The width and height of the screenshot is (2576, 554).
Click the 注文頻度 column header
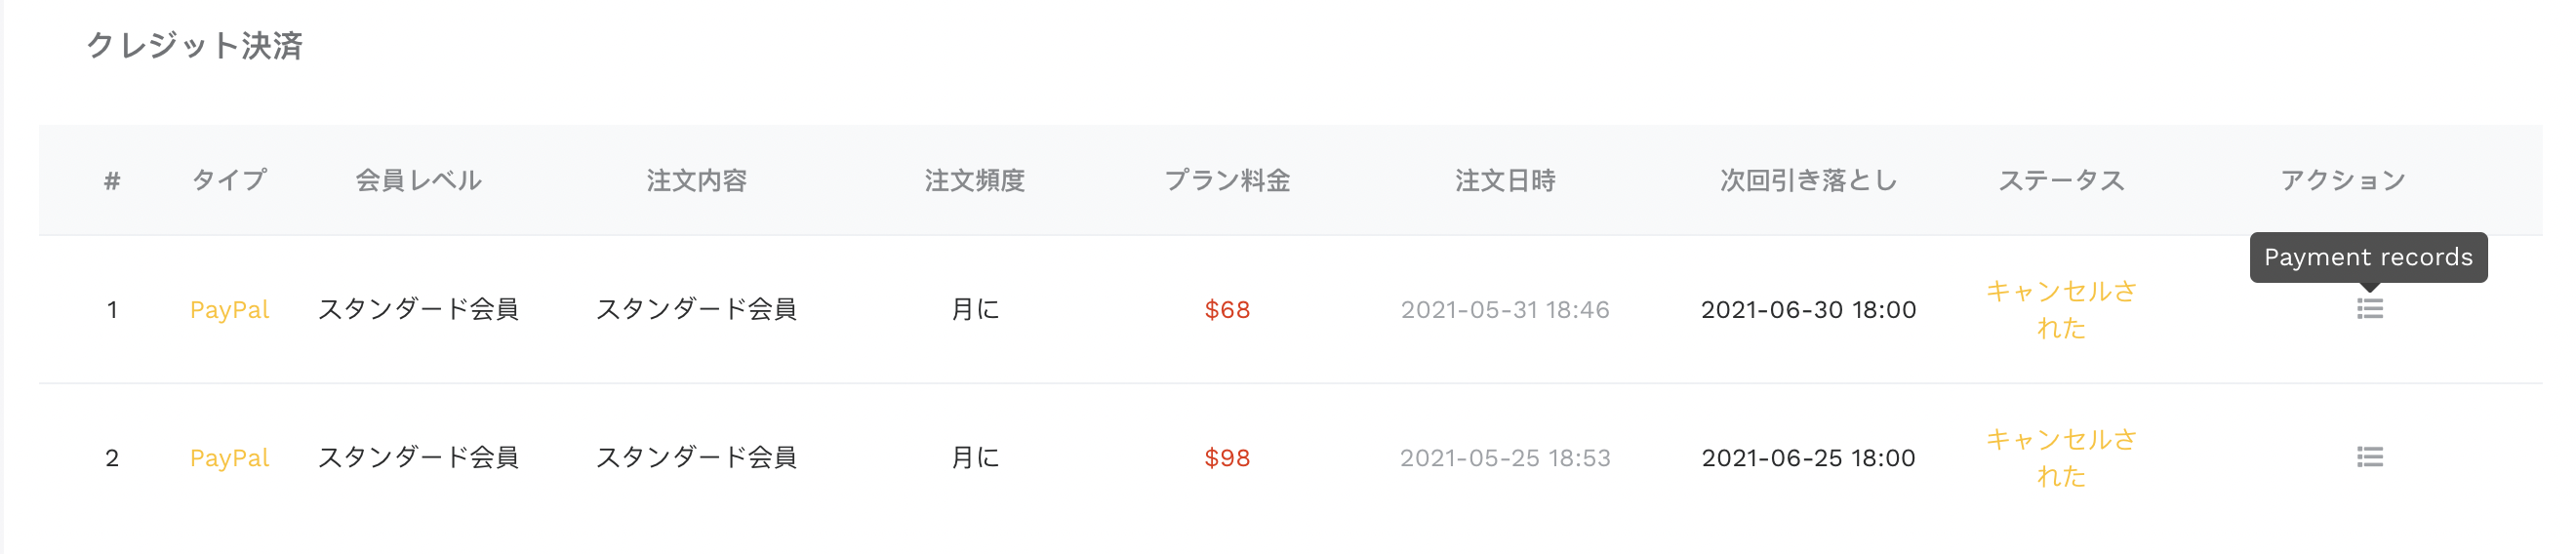(974, 180)
